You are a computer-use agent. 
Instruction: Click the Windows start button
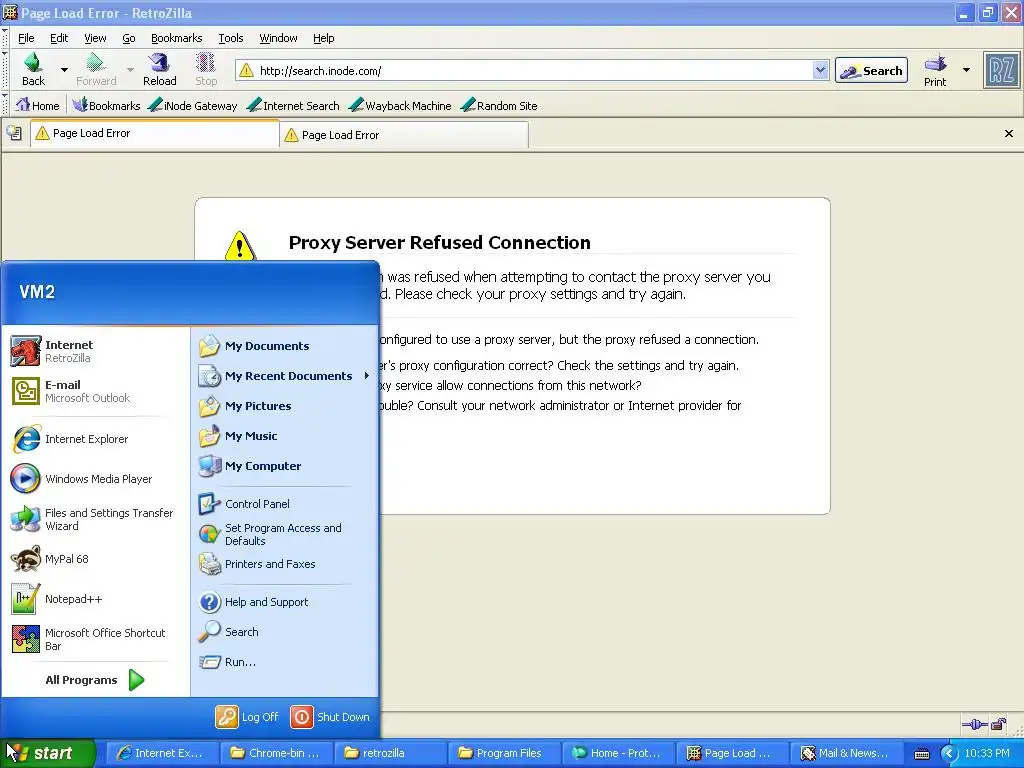click(x=48, y=753)
